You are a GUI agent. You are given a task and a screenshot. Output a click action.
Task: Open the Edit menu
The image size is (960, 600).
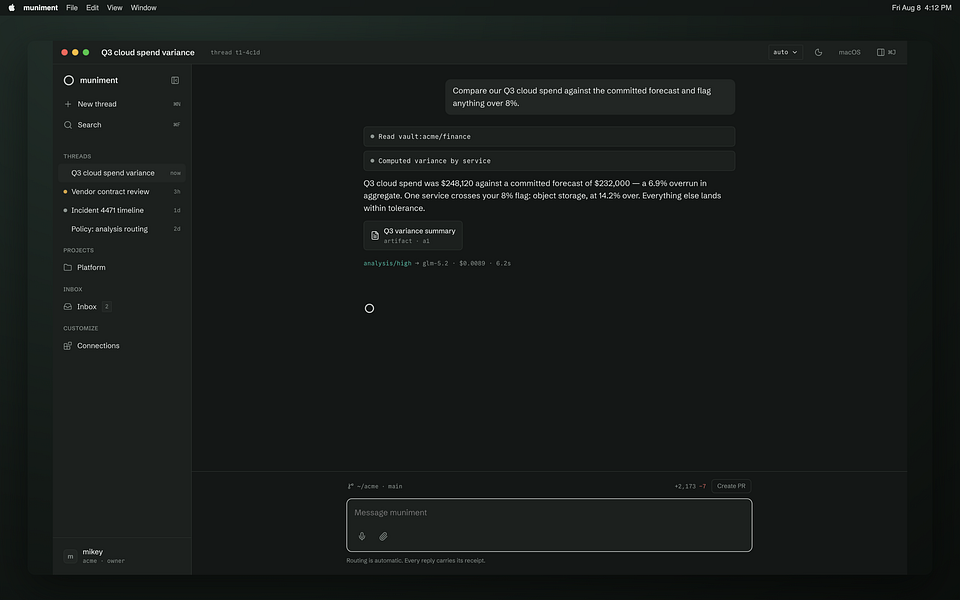coord(92,8)
